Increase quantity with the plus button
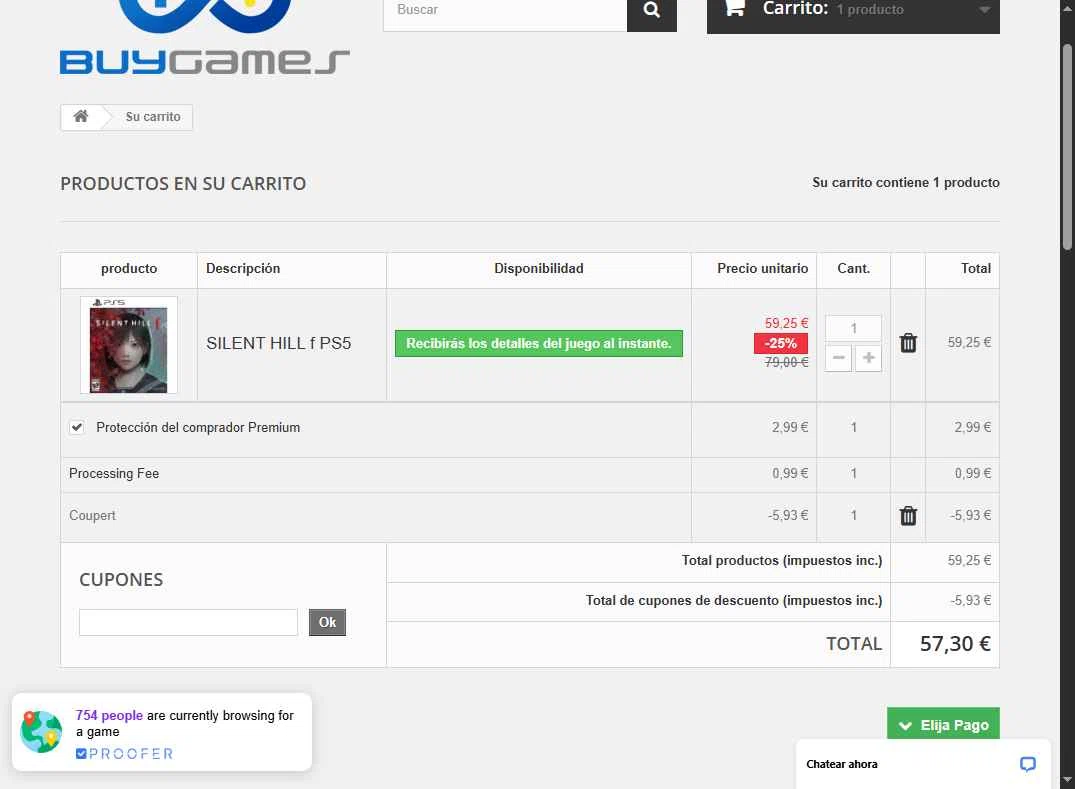 868,358
